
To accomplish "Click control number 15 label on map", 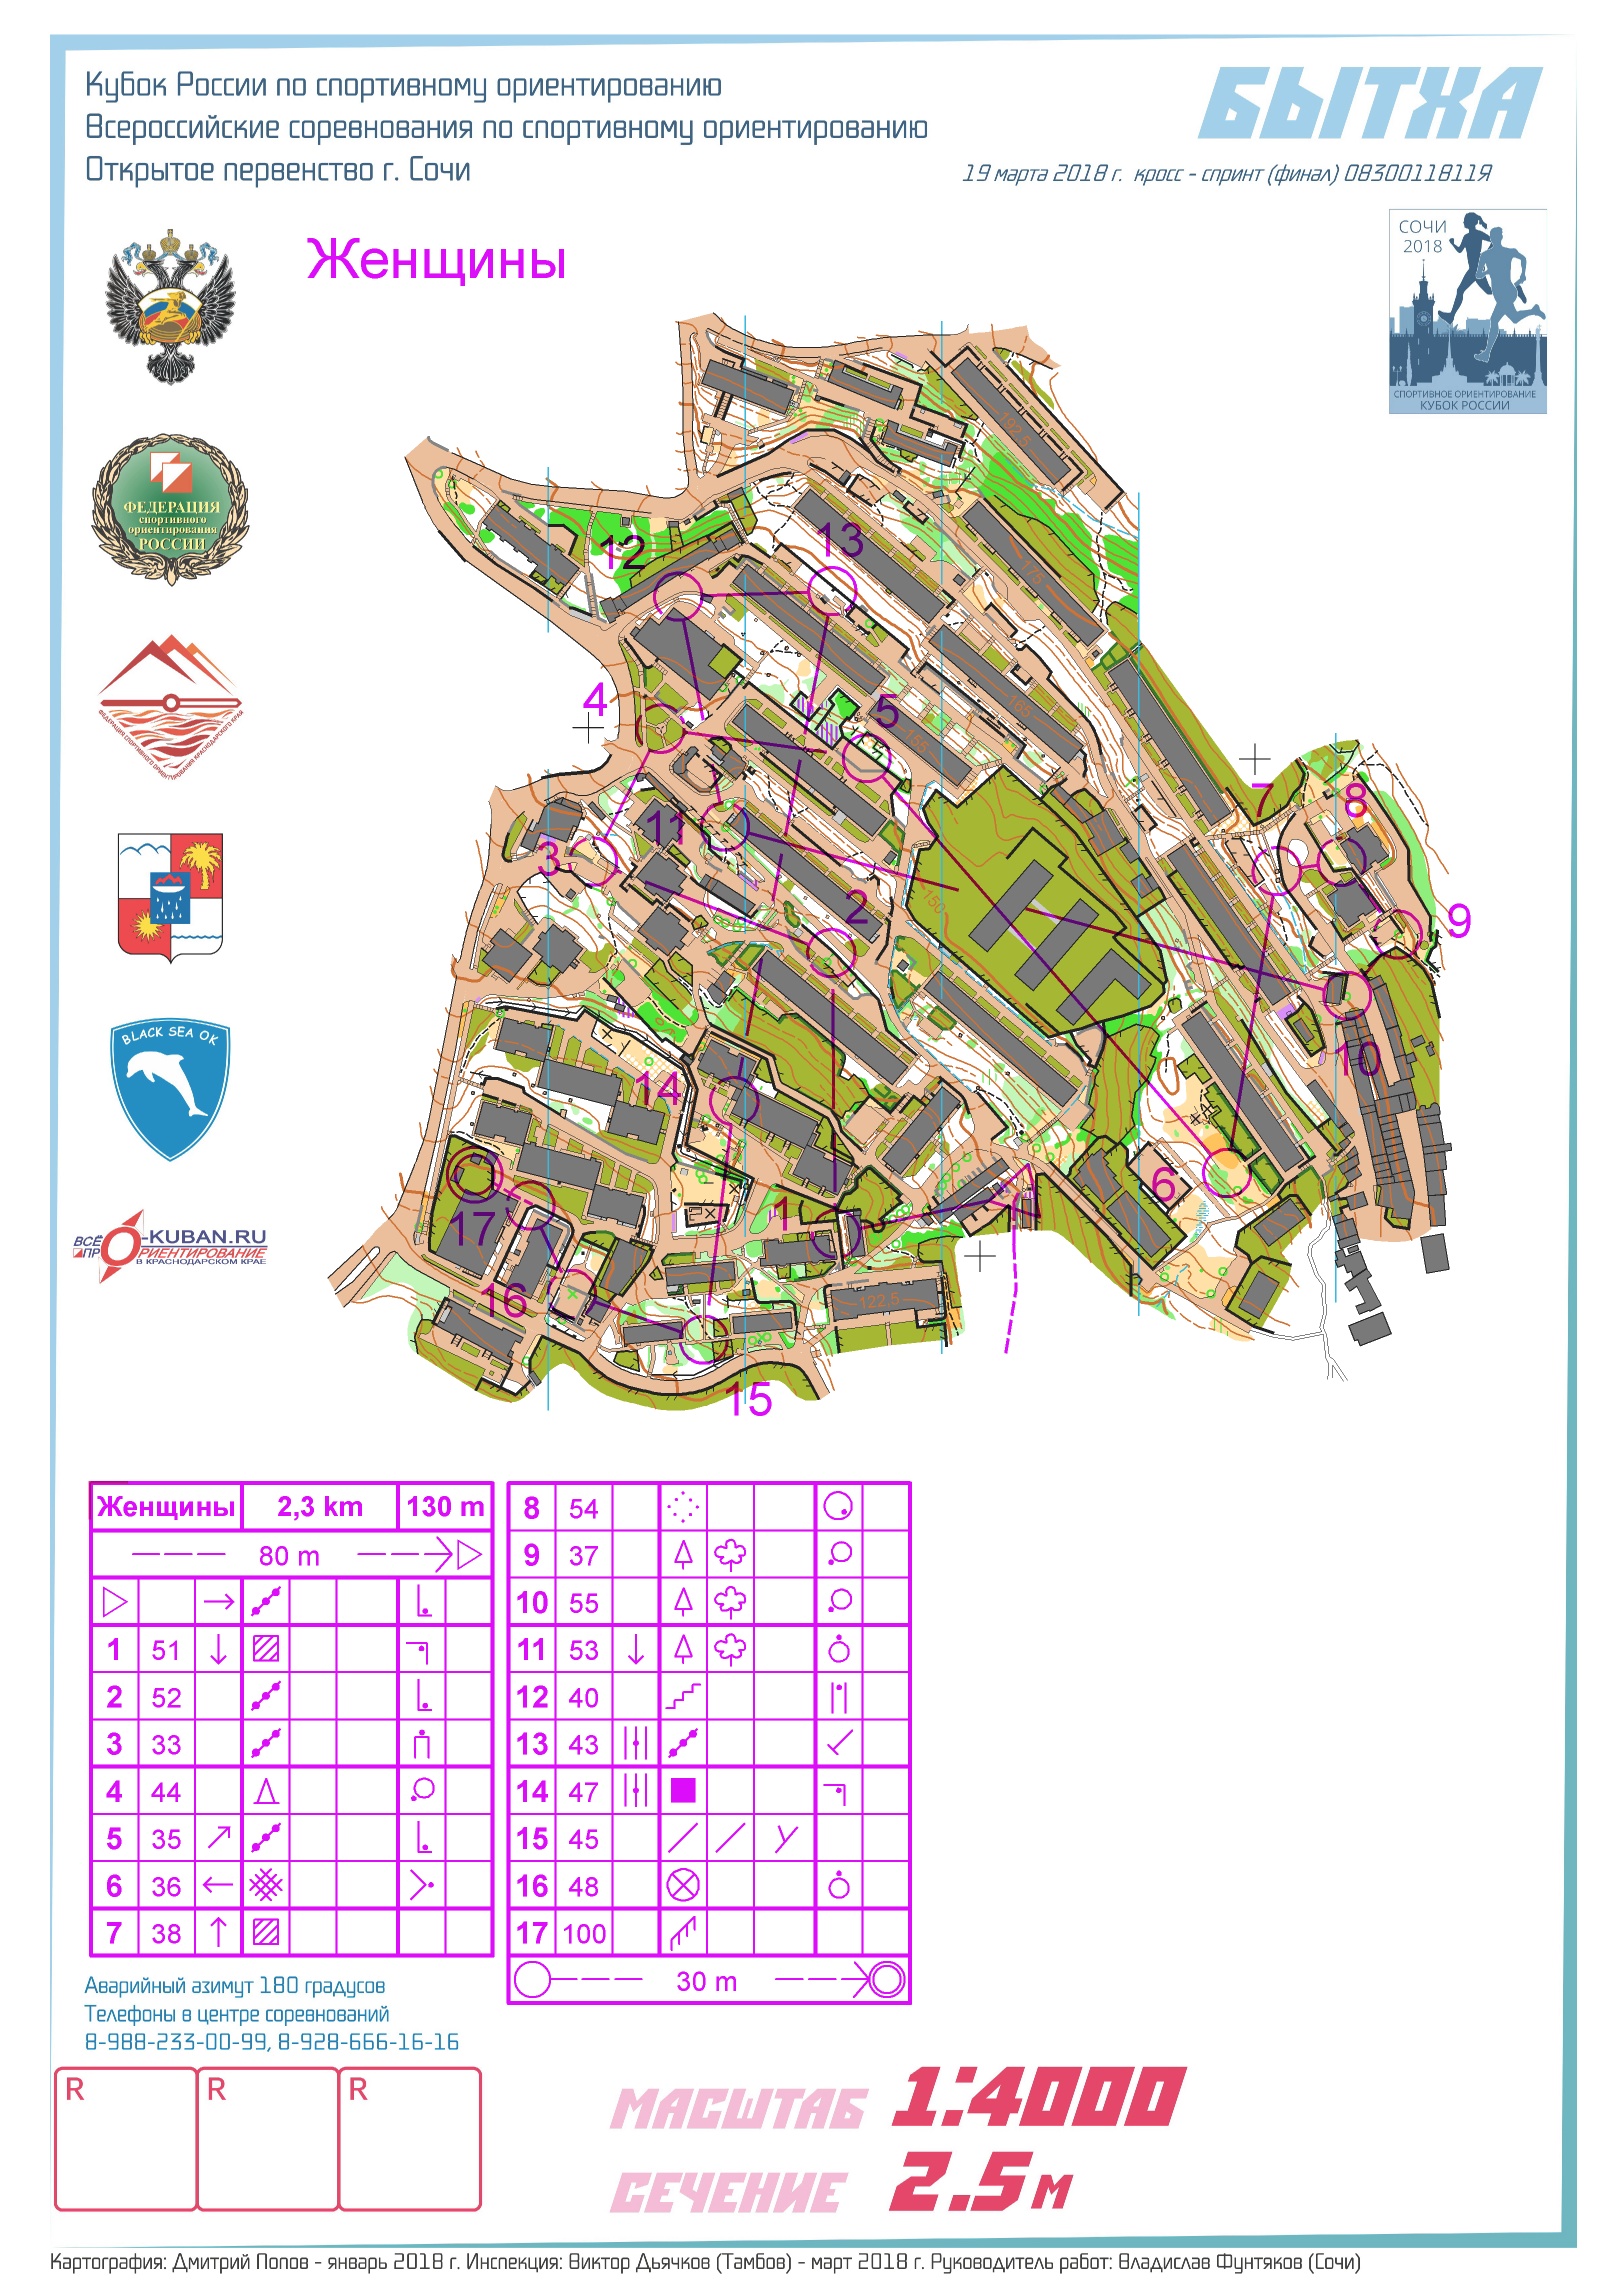I will (x=749, y=1400).
